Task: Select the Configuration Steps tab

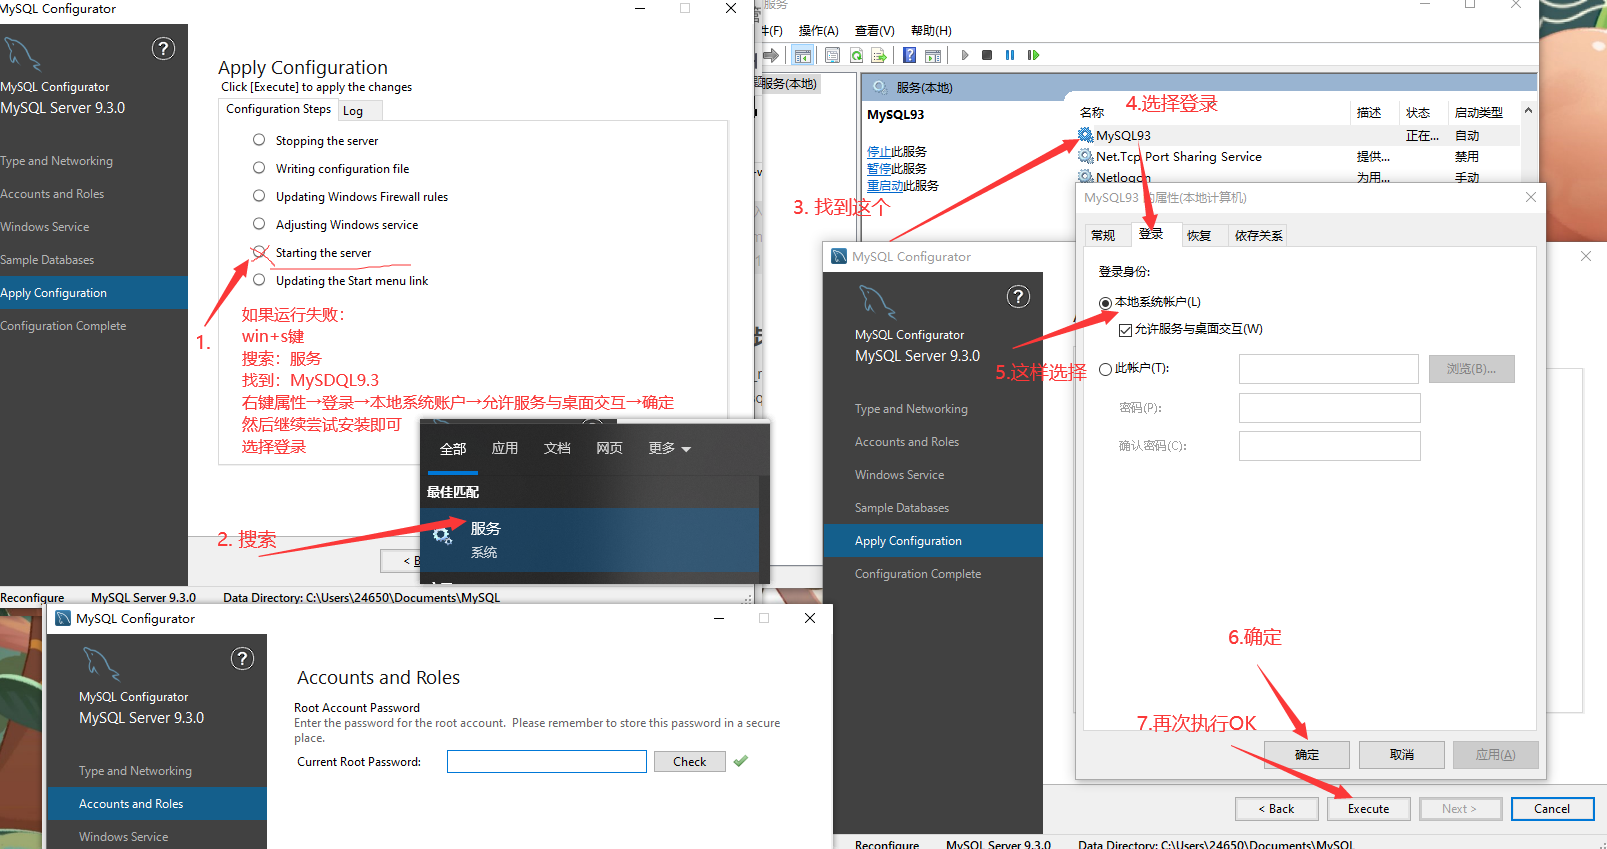Action: point(278,109)
